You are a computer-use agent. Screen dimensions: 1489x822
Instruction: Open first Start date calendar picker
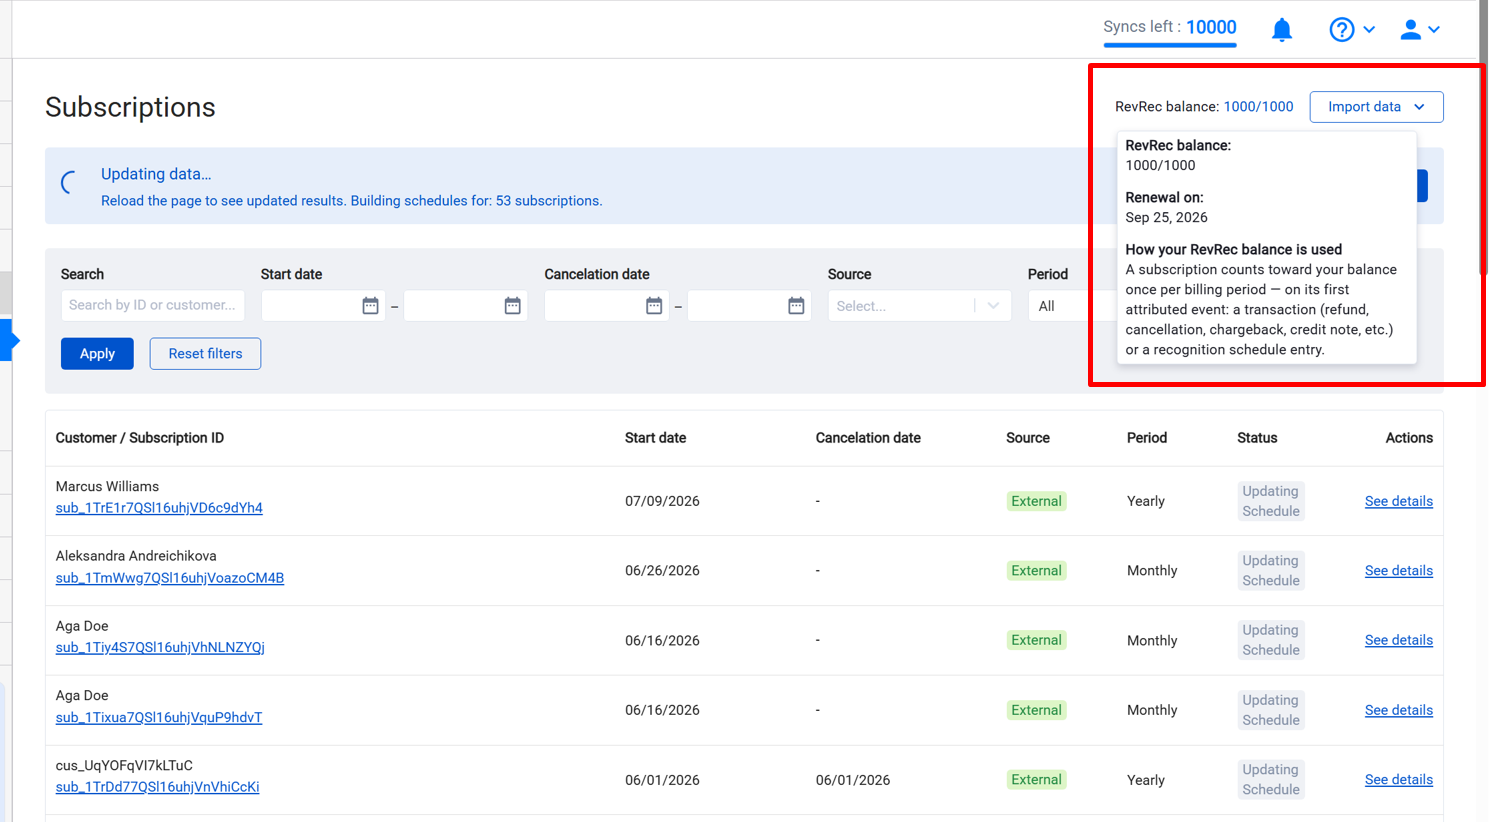(x=370, y=306)
